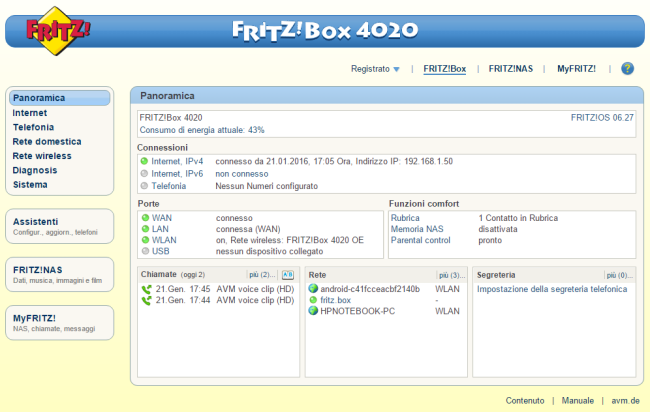650x412 pixels.
Task: Switch to MyFRITZ! top tab
Action: pyautogui.click(x=576, y=69)
